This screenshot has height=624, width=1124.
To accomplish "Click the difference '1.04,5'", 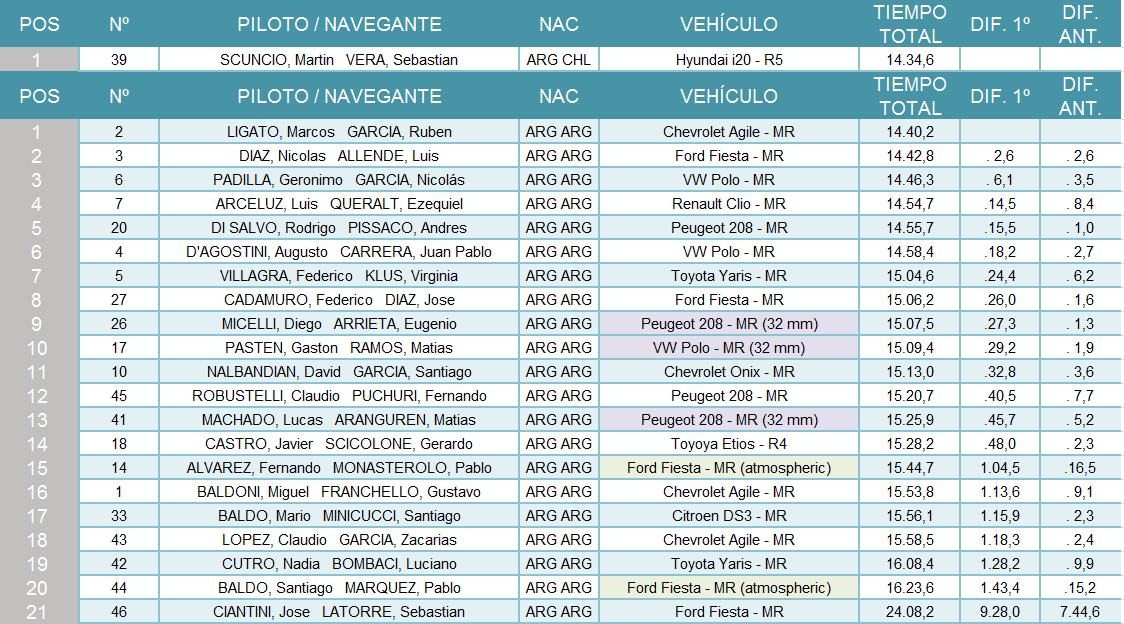I will pos(1000,468).
